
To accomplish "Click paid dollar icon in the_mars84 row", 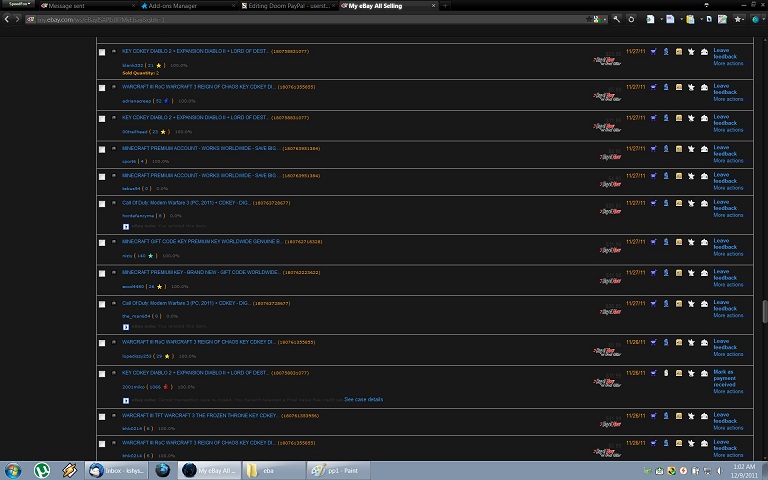I will coord(666,304).
